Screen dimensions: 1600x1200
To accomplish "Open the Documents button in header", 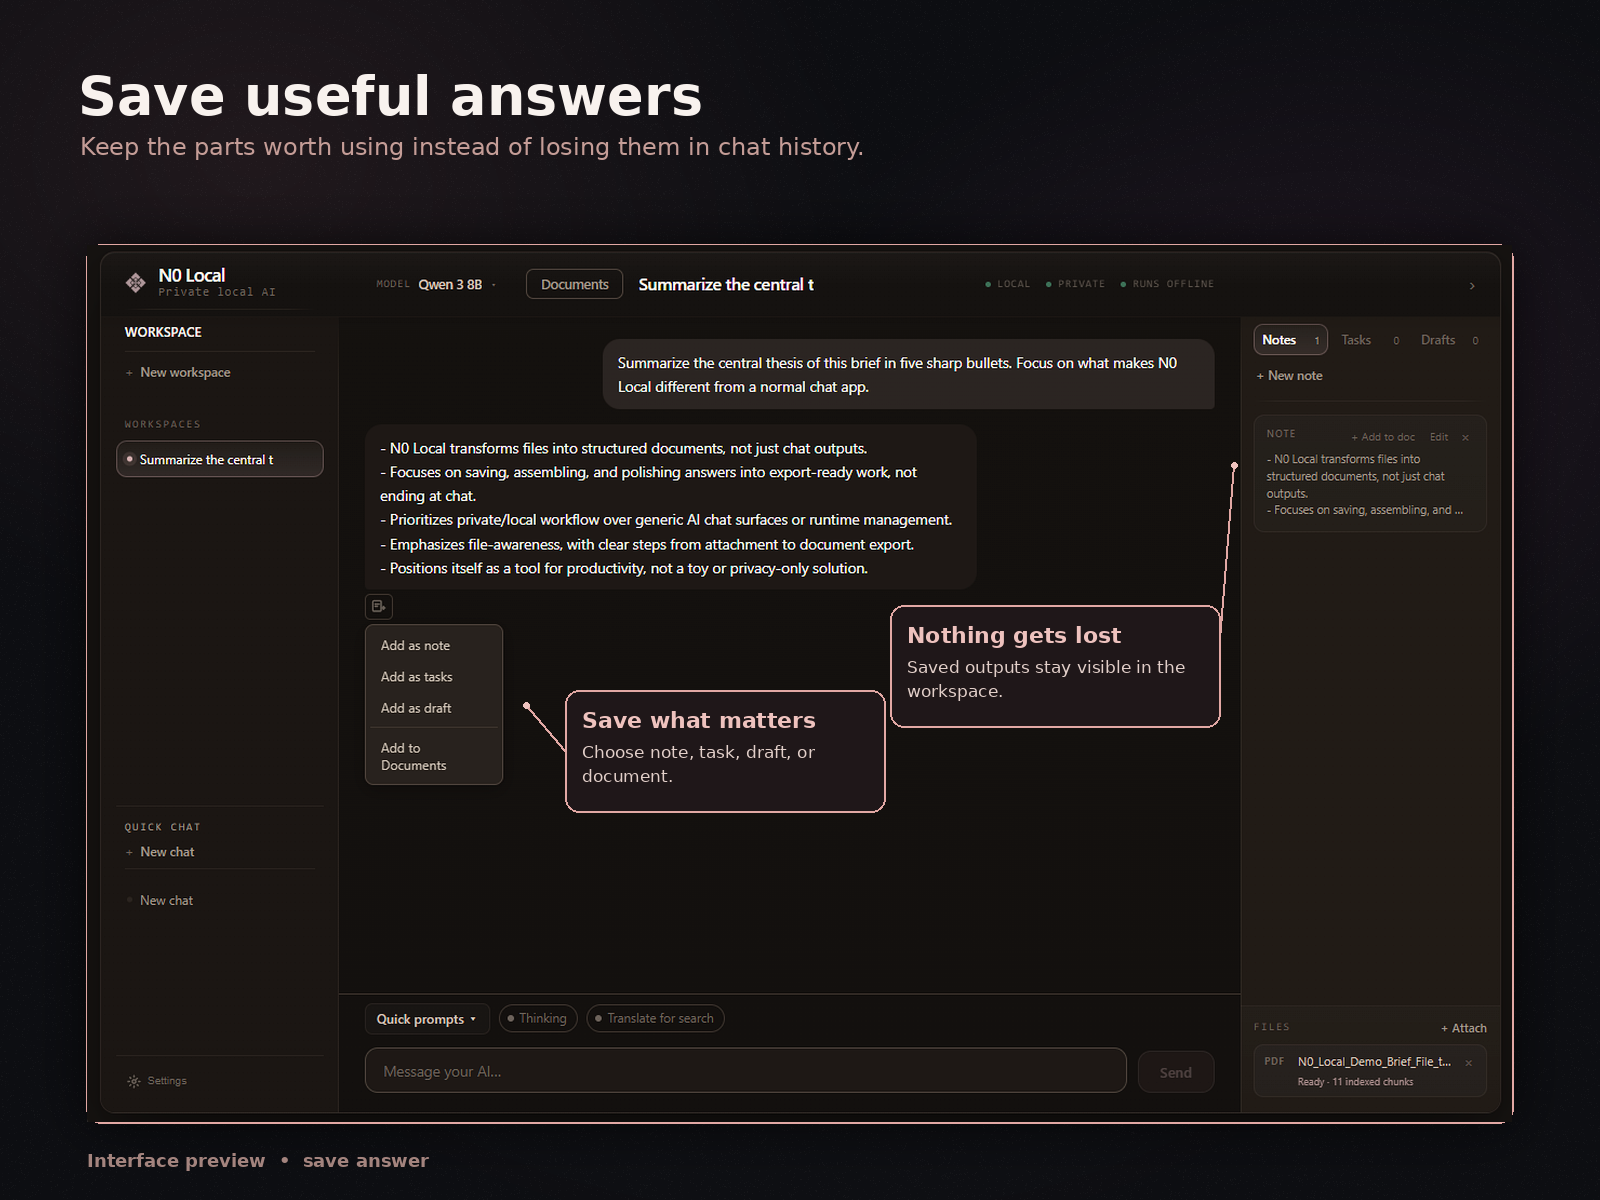I will pos(574,284).
